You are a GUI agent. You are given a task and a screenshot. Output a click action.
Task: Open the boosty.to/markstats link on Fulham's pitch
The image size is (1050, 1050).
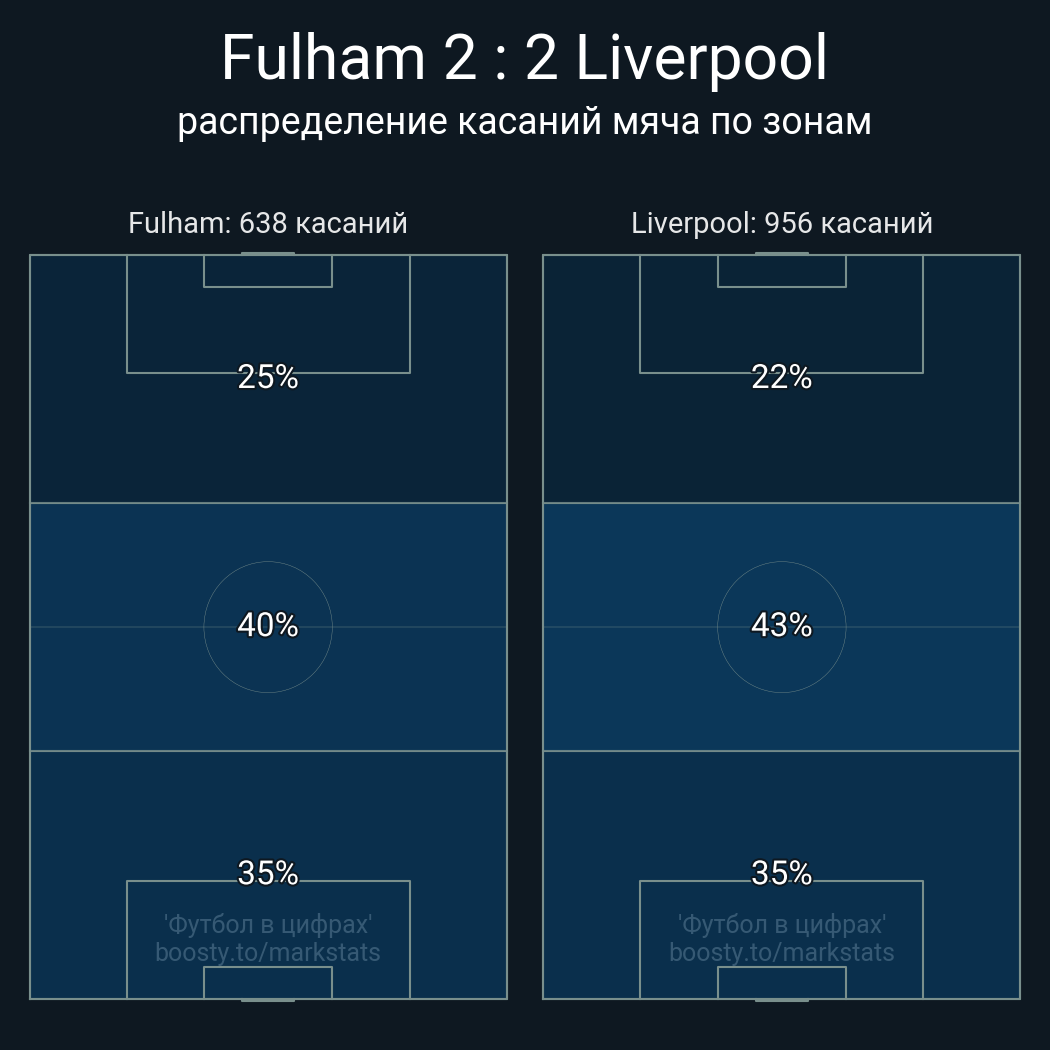[268, 952]
